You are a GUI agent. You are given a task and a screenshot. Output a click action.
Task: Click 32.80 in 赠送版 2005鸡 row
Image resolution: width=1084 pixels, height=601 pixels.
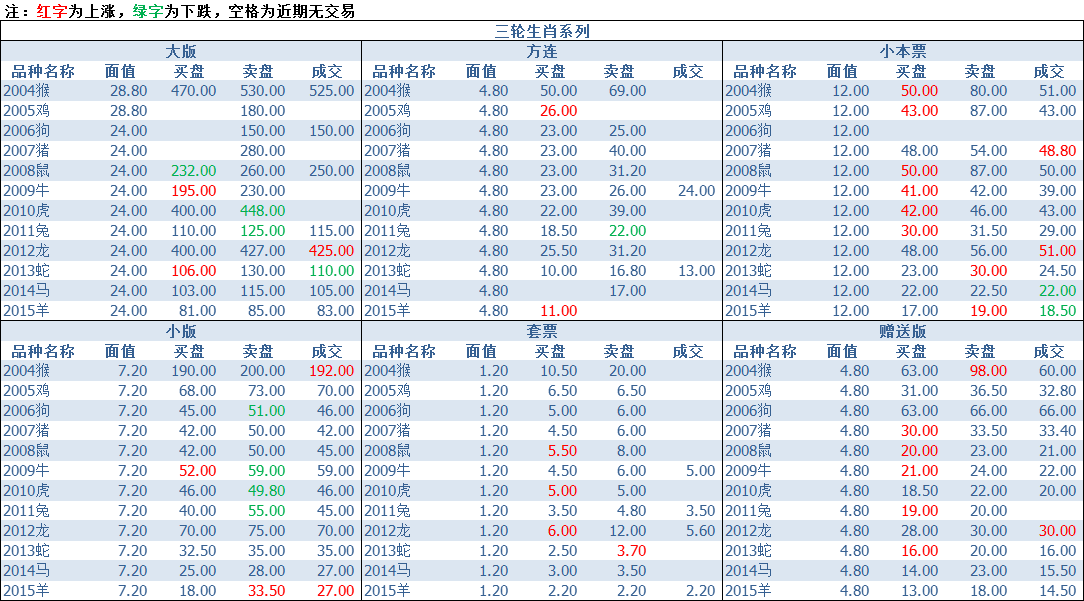[1058, 391]
